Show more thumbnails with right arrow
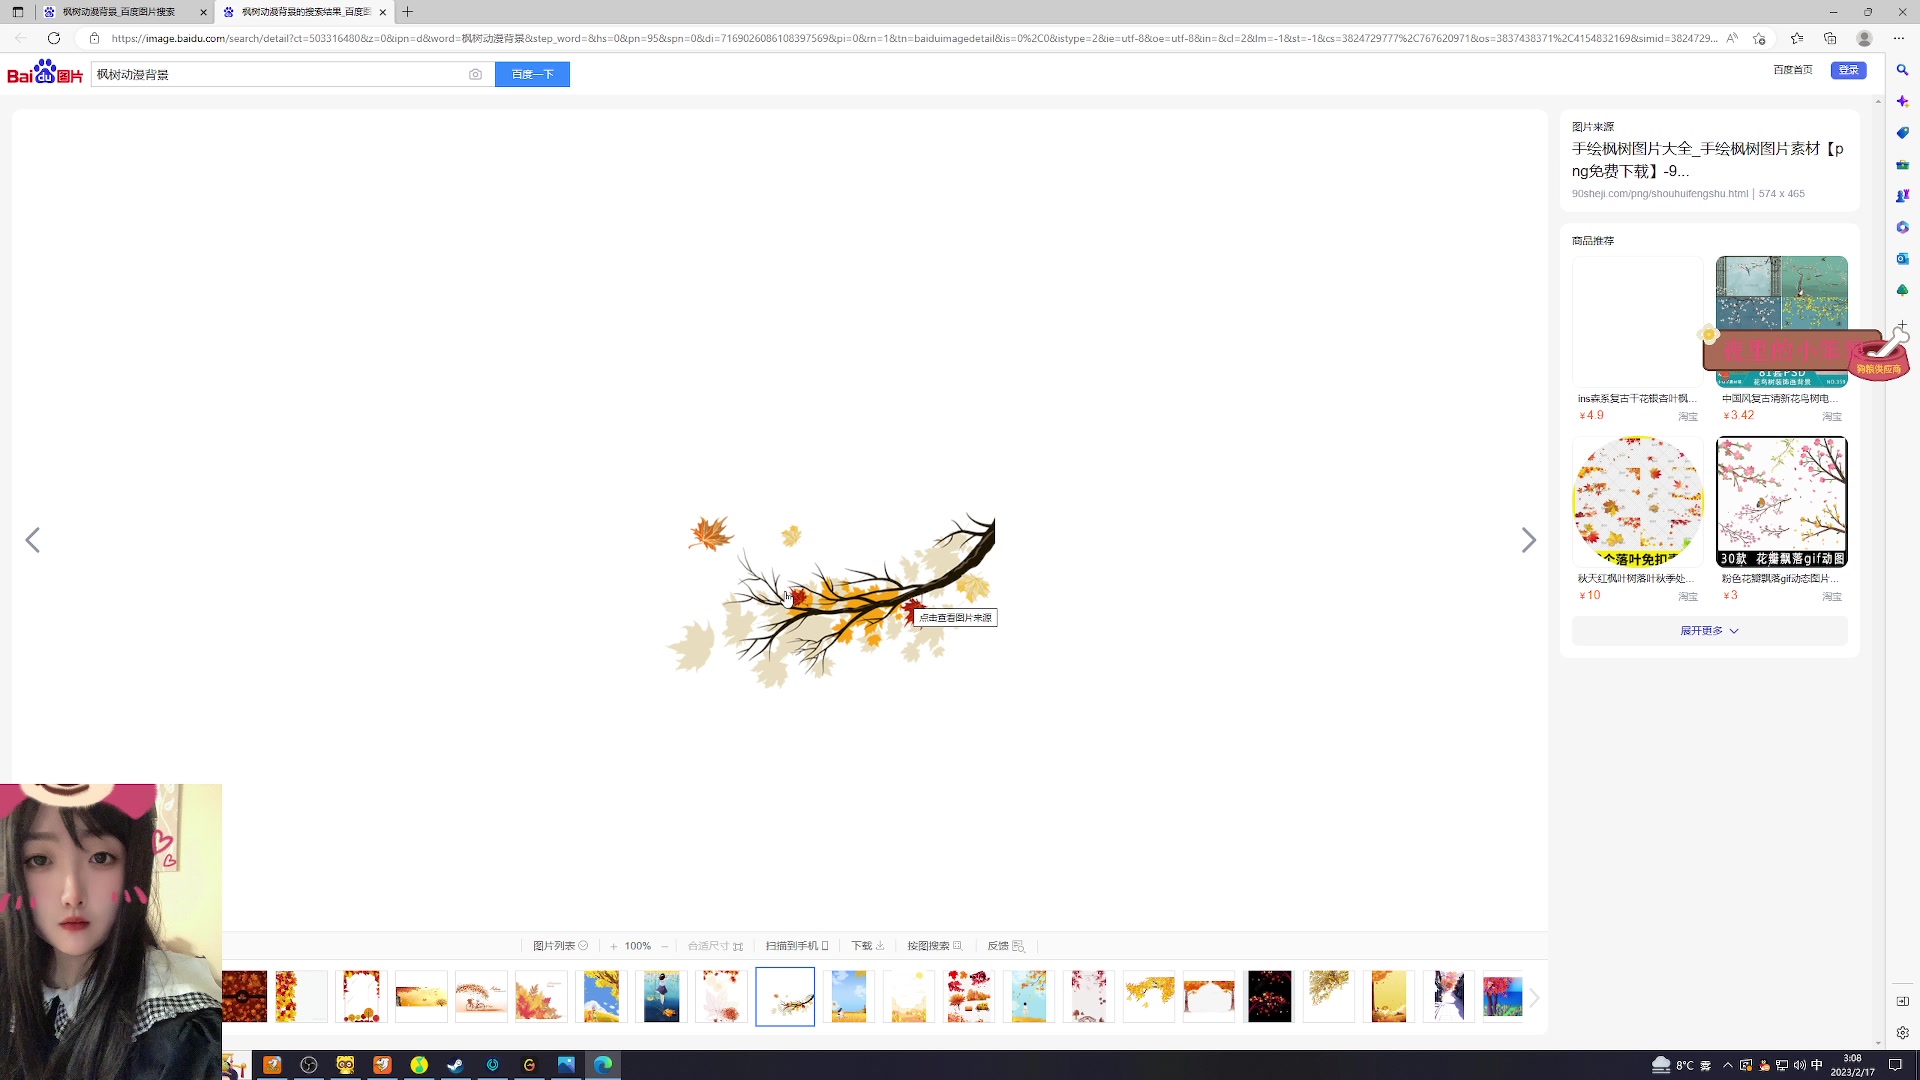The width and height of the screenshot is (1920, 1080). coord(1534,997)
